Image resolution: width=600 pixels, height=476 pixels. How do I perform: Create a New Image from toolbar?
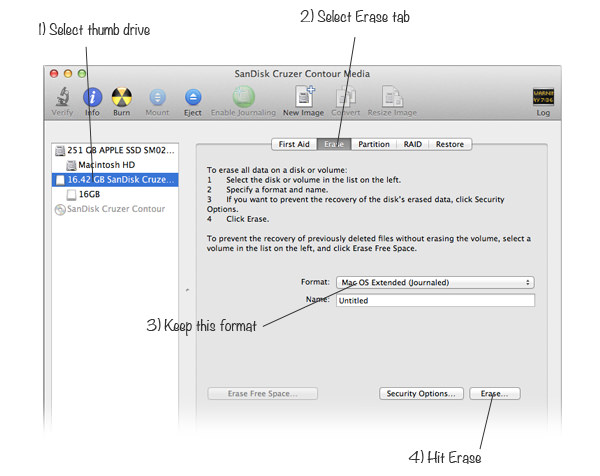point(304,96)
